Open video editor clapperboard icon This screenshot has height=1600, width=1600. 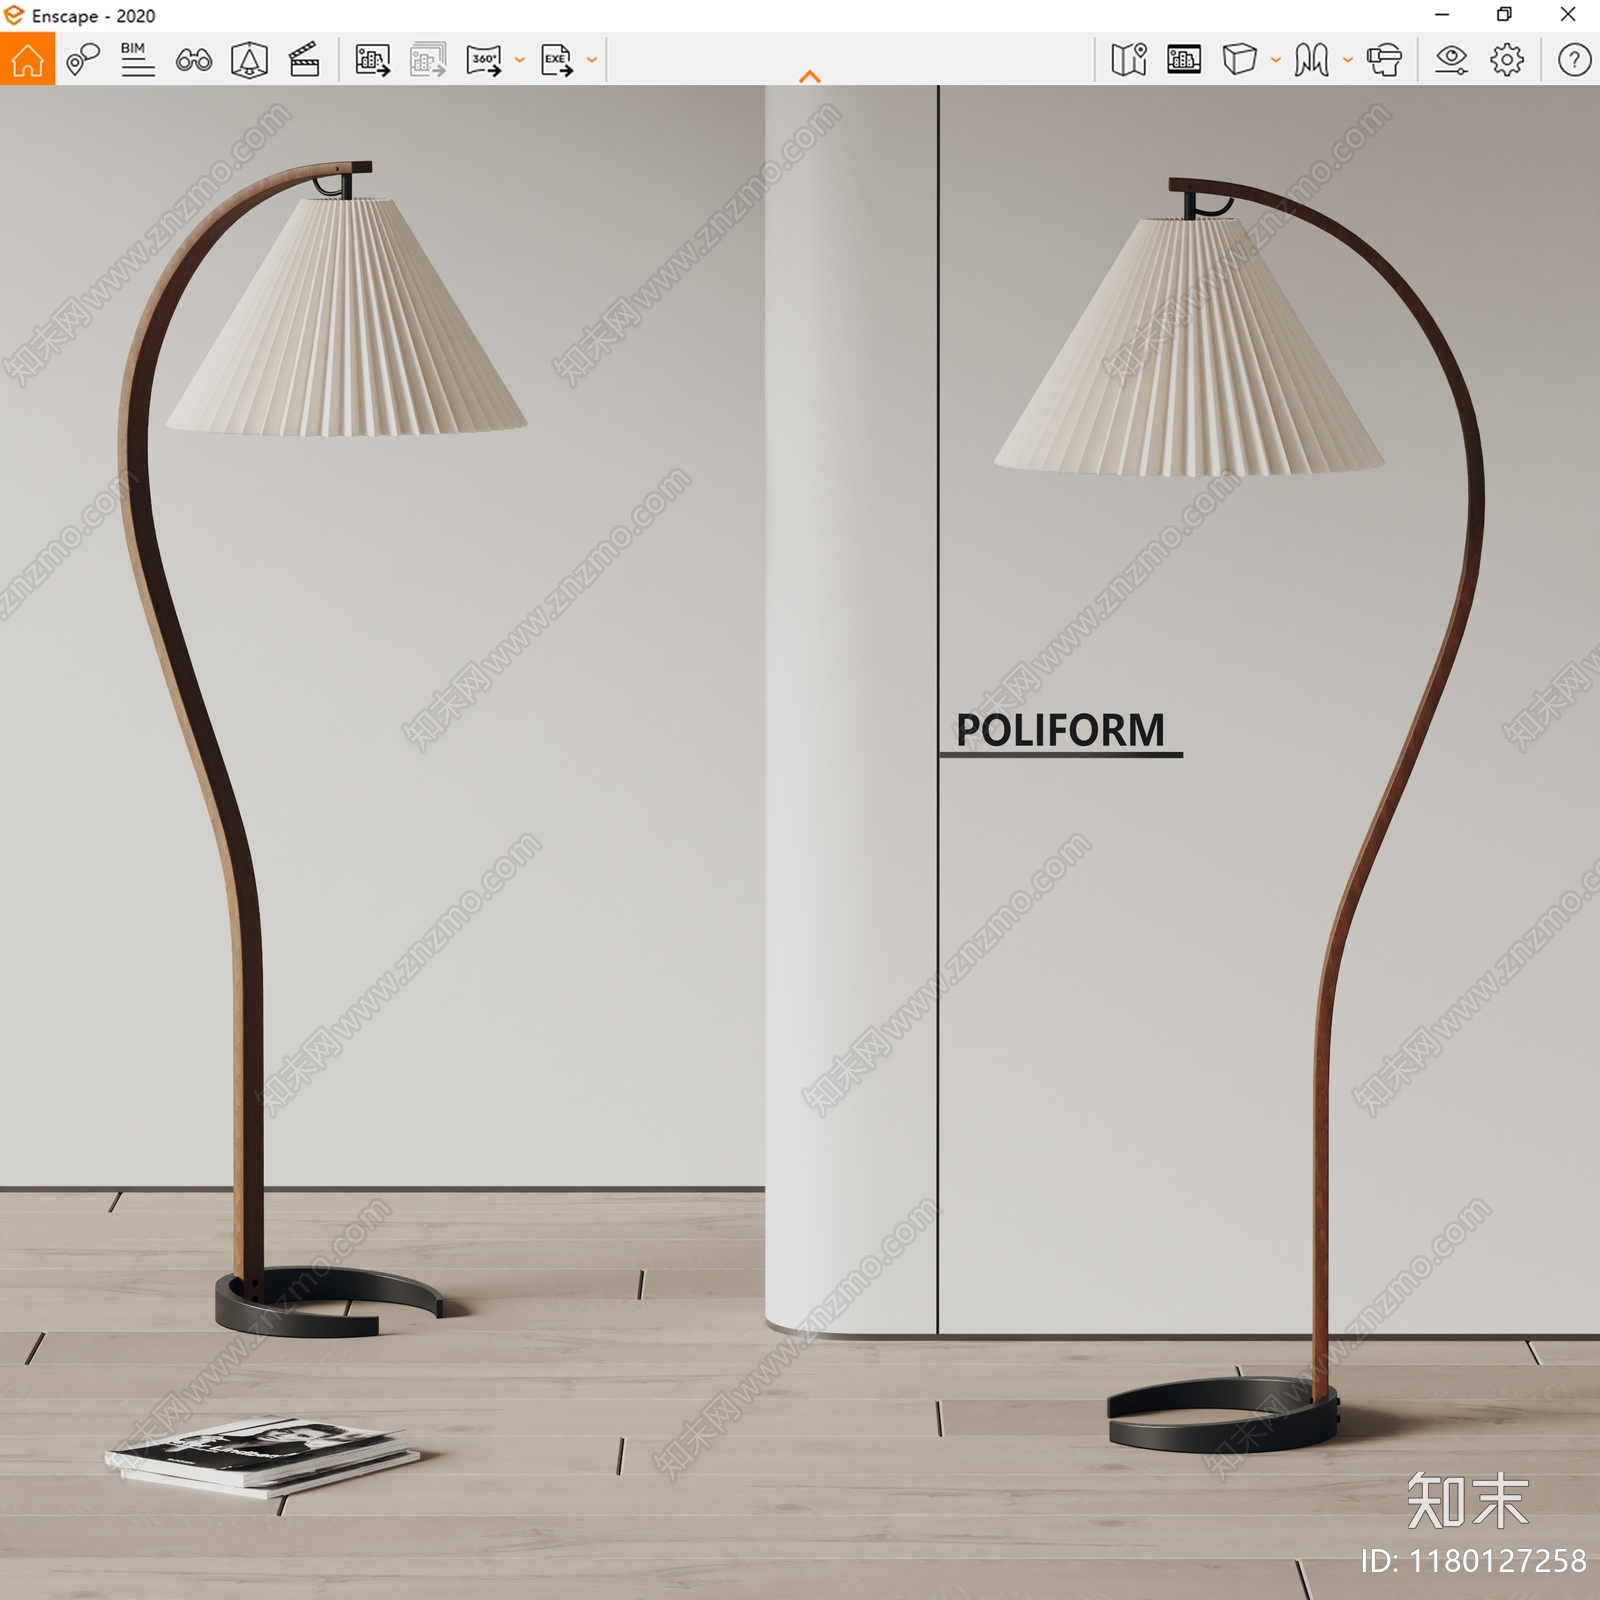tap(304, 60)
